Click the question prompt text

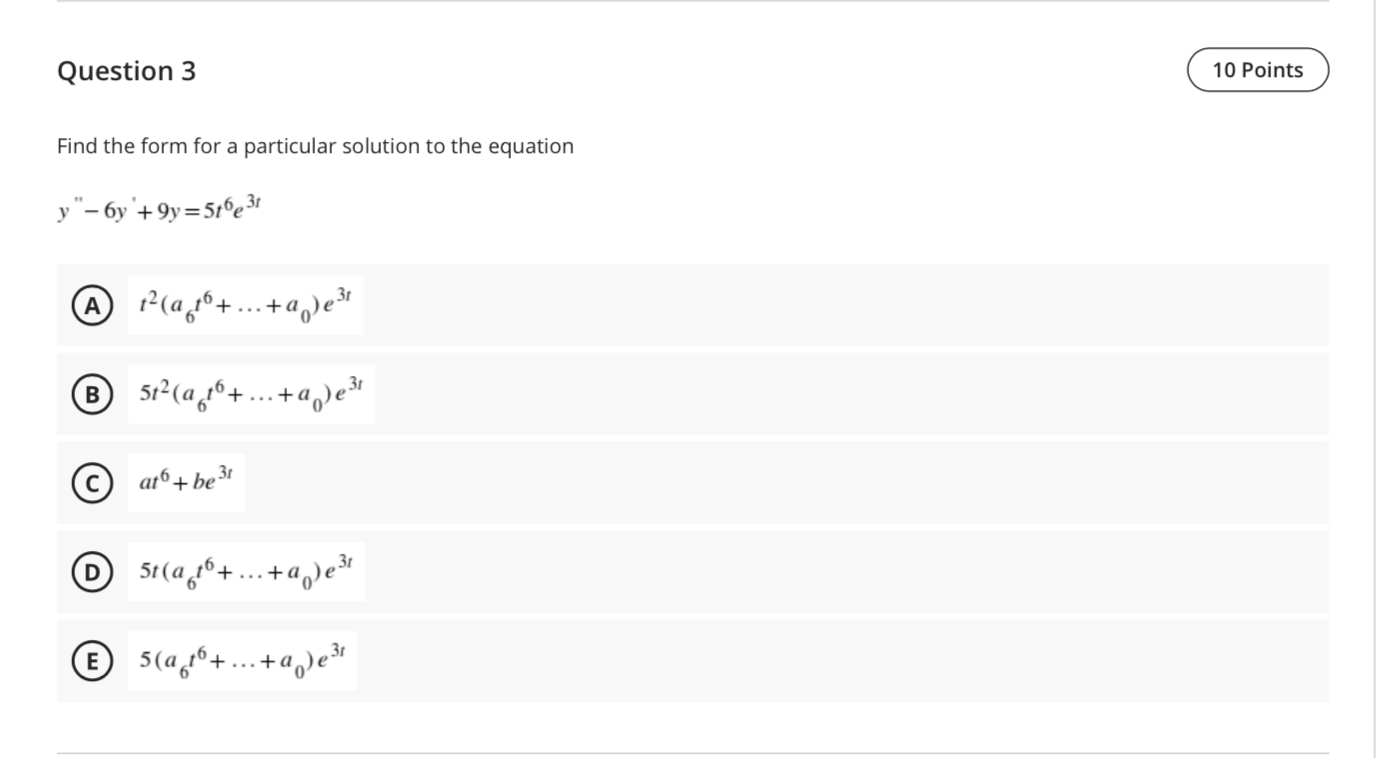click(314, 146)
